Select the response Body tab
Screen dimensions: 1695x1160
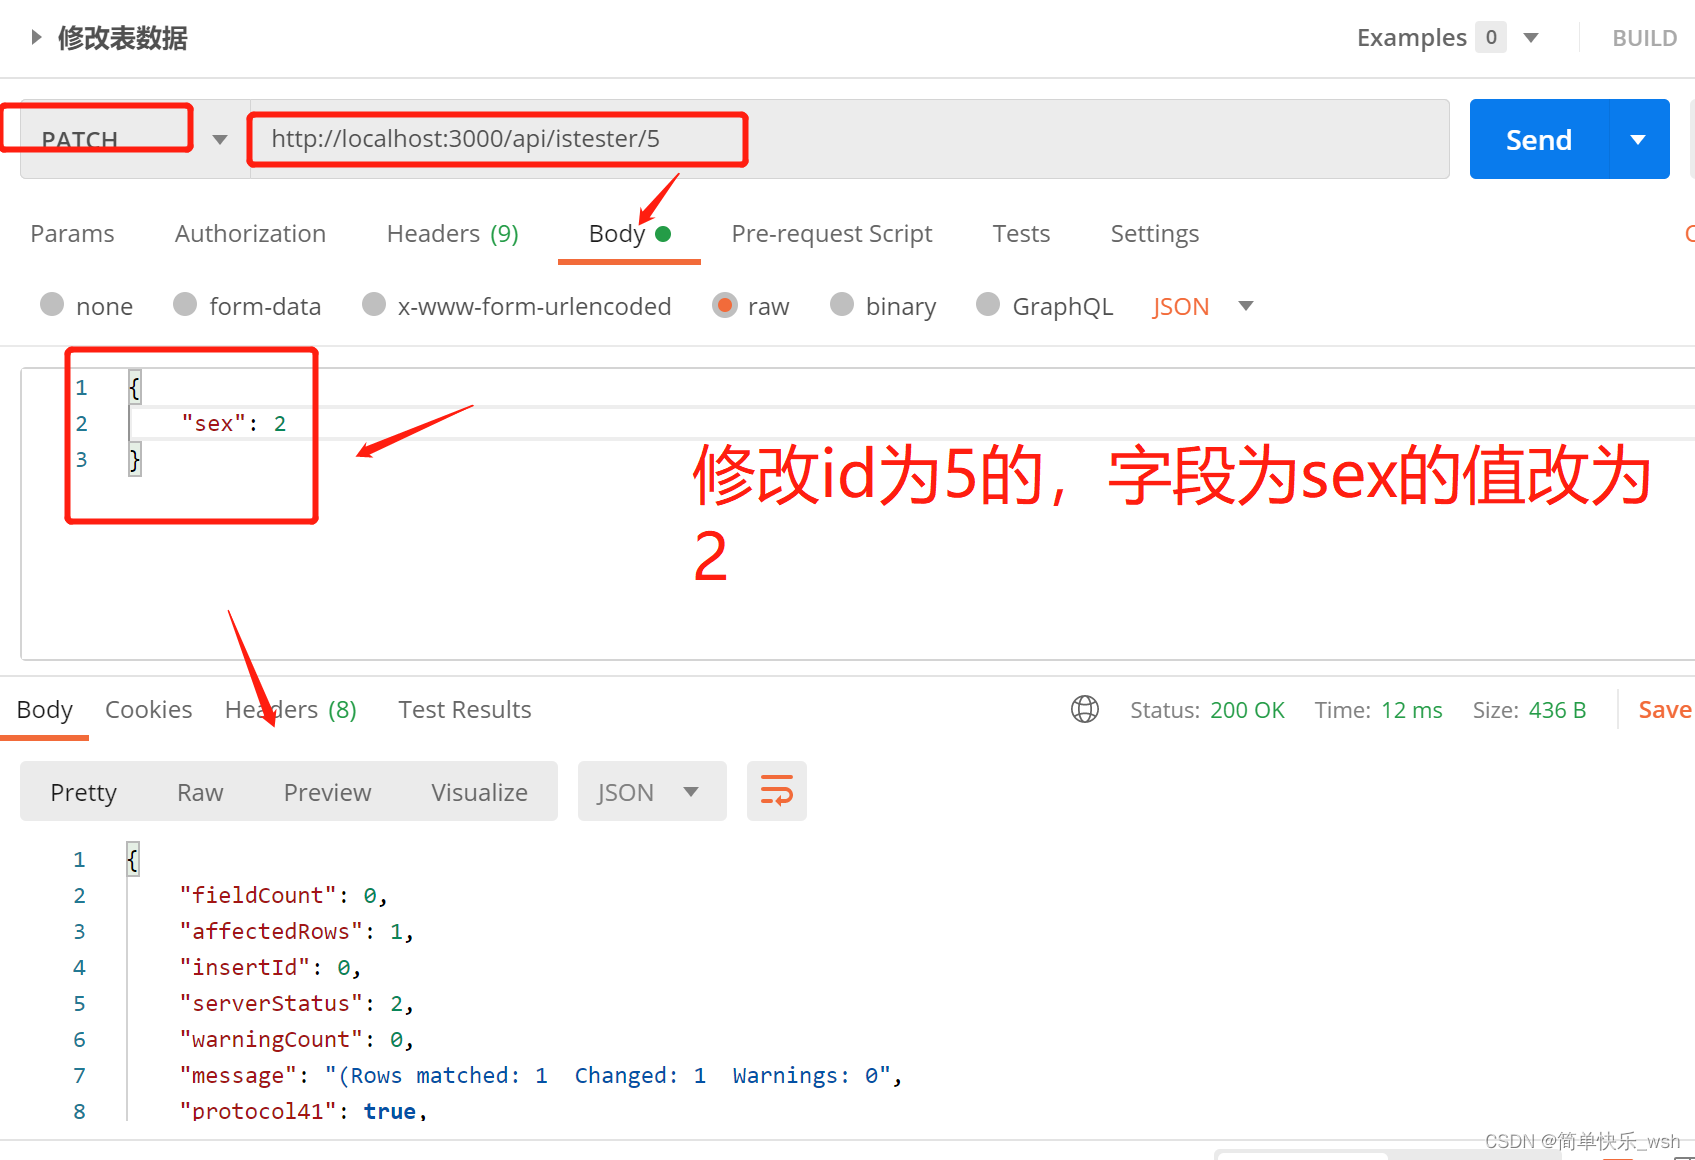tap(44, 710)
